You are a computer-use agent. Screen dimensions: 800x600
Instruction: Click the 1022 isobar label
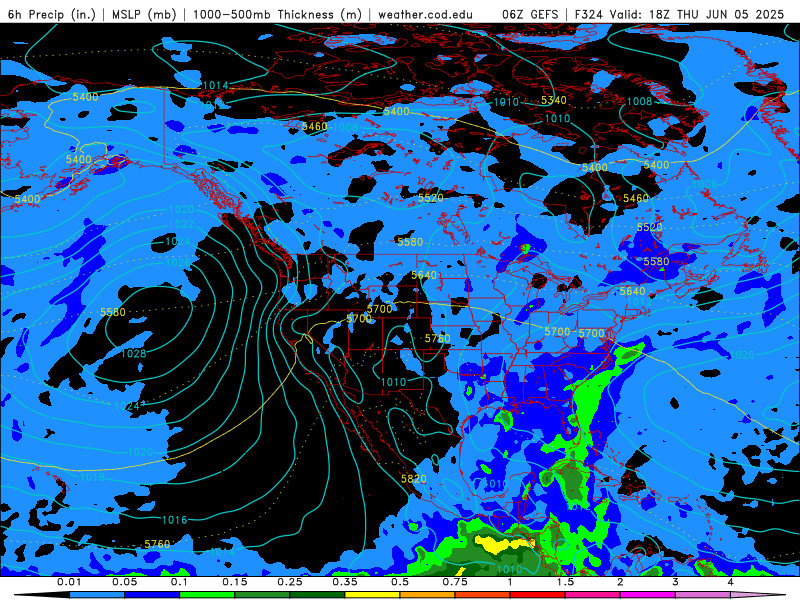(x=181, y=224)
